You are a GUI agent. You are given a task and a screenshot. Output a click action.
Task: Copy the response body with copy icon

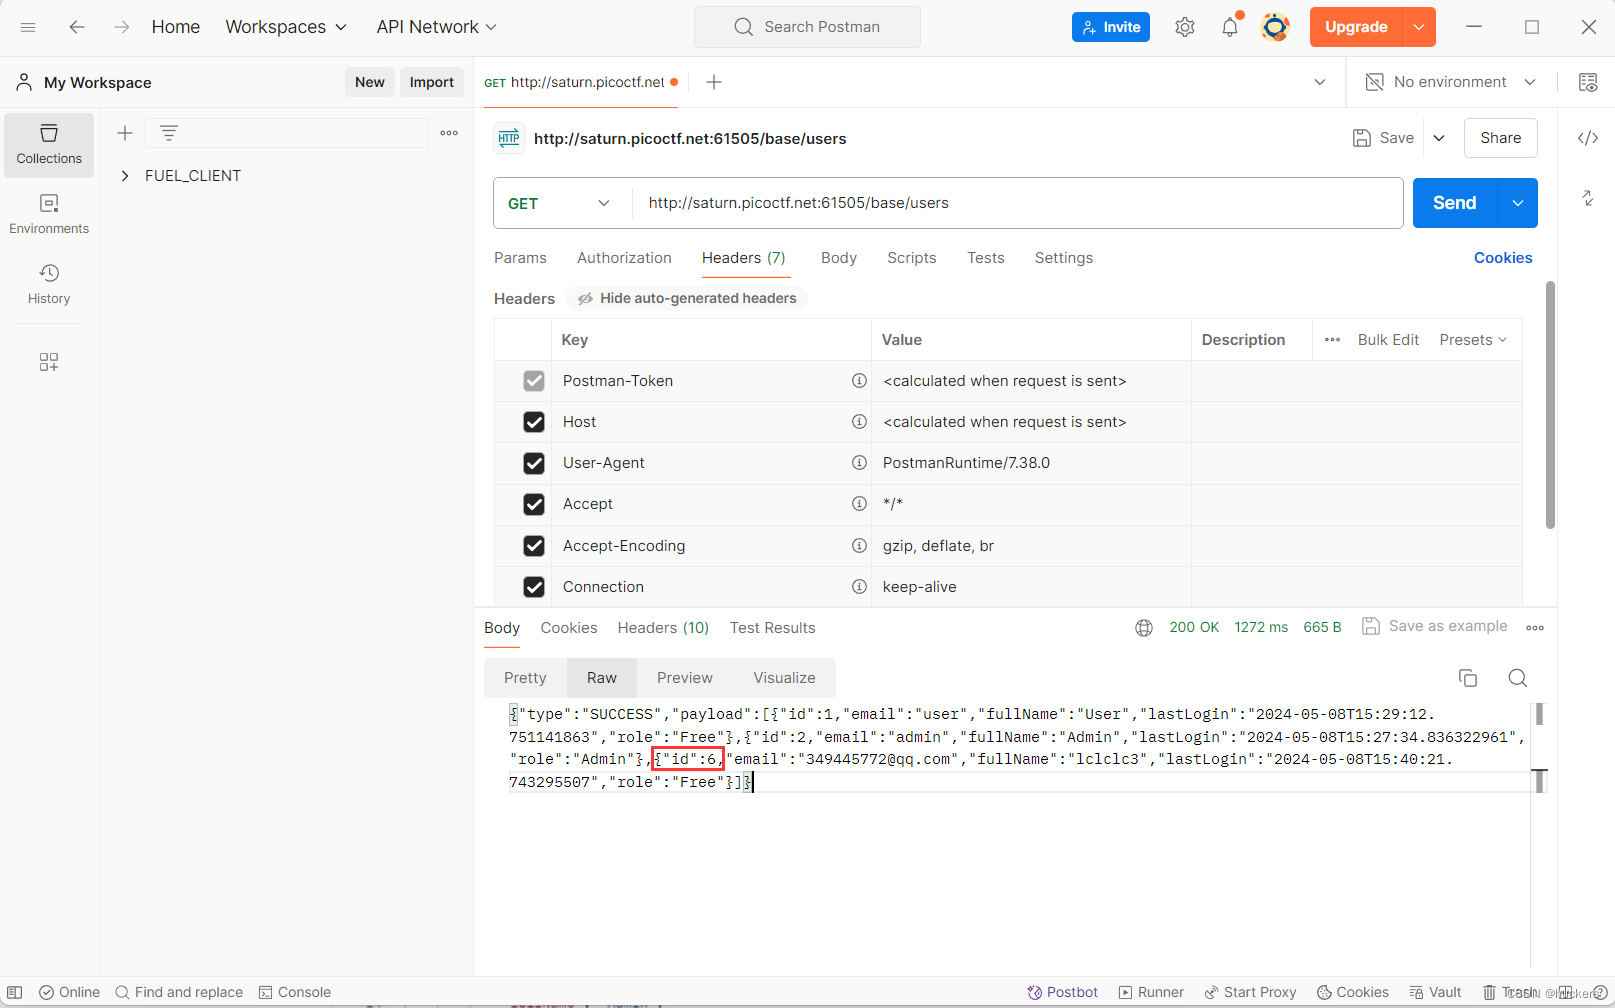click(x=1468, y=678)
